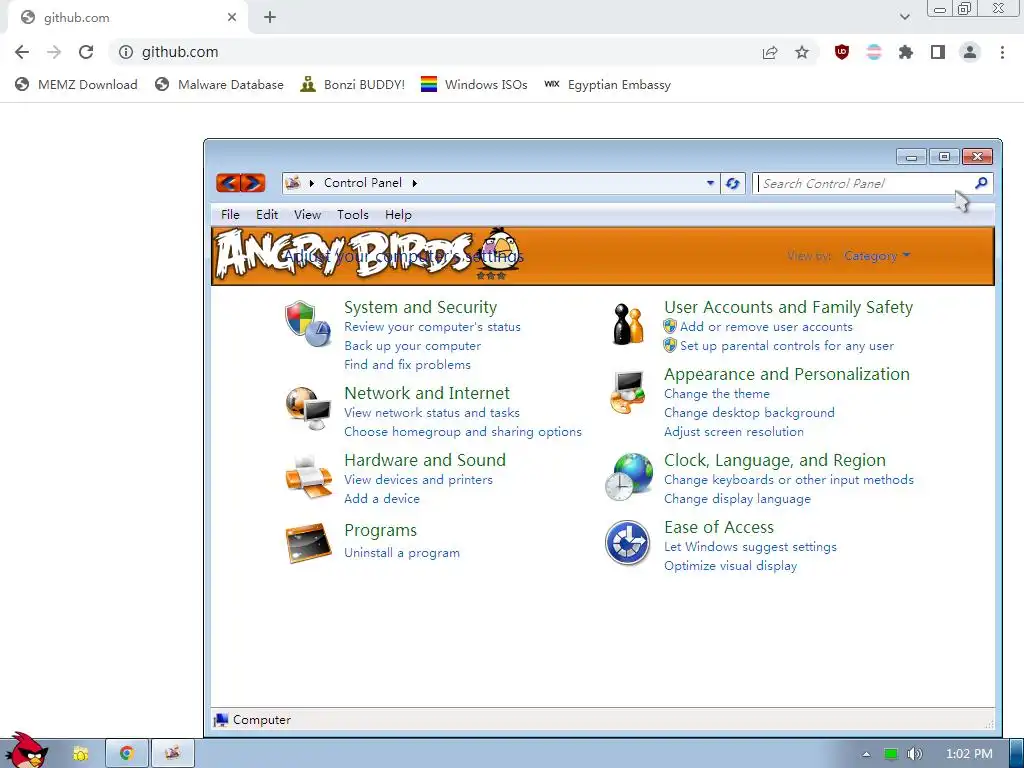Open Clock, Language, and Region globe icon
Image resolution: width=1024 pixels, height=768 pixels.
[628, 477]
